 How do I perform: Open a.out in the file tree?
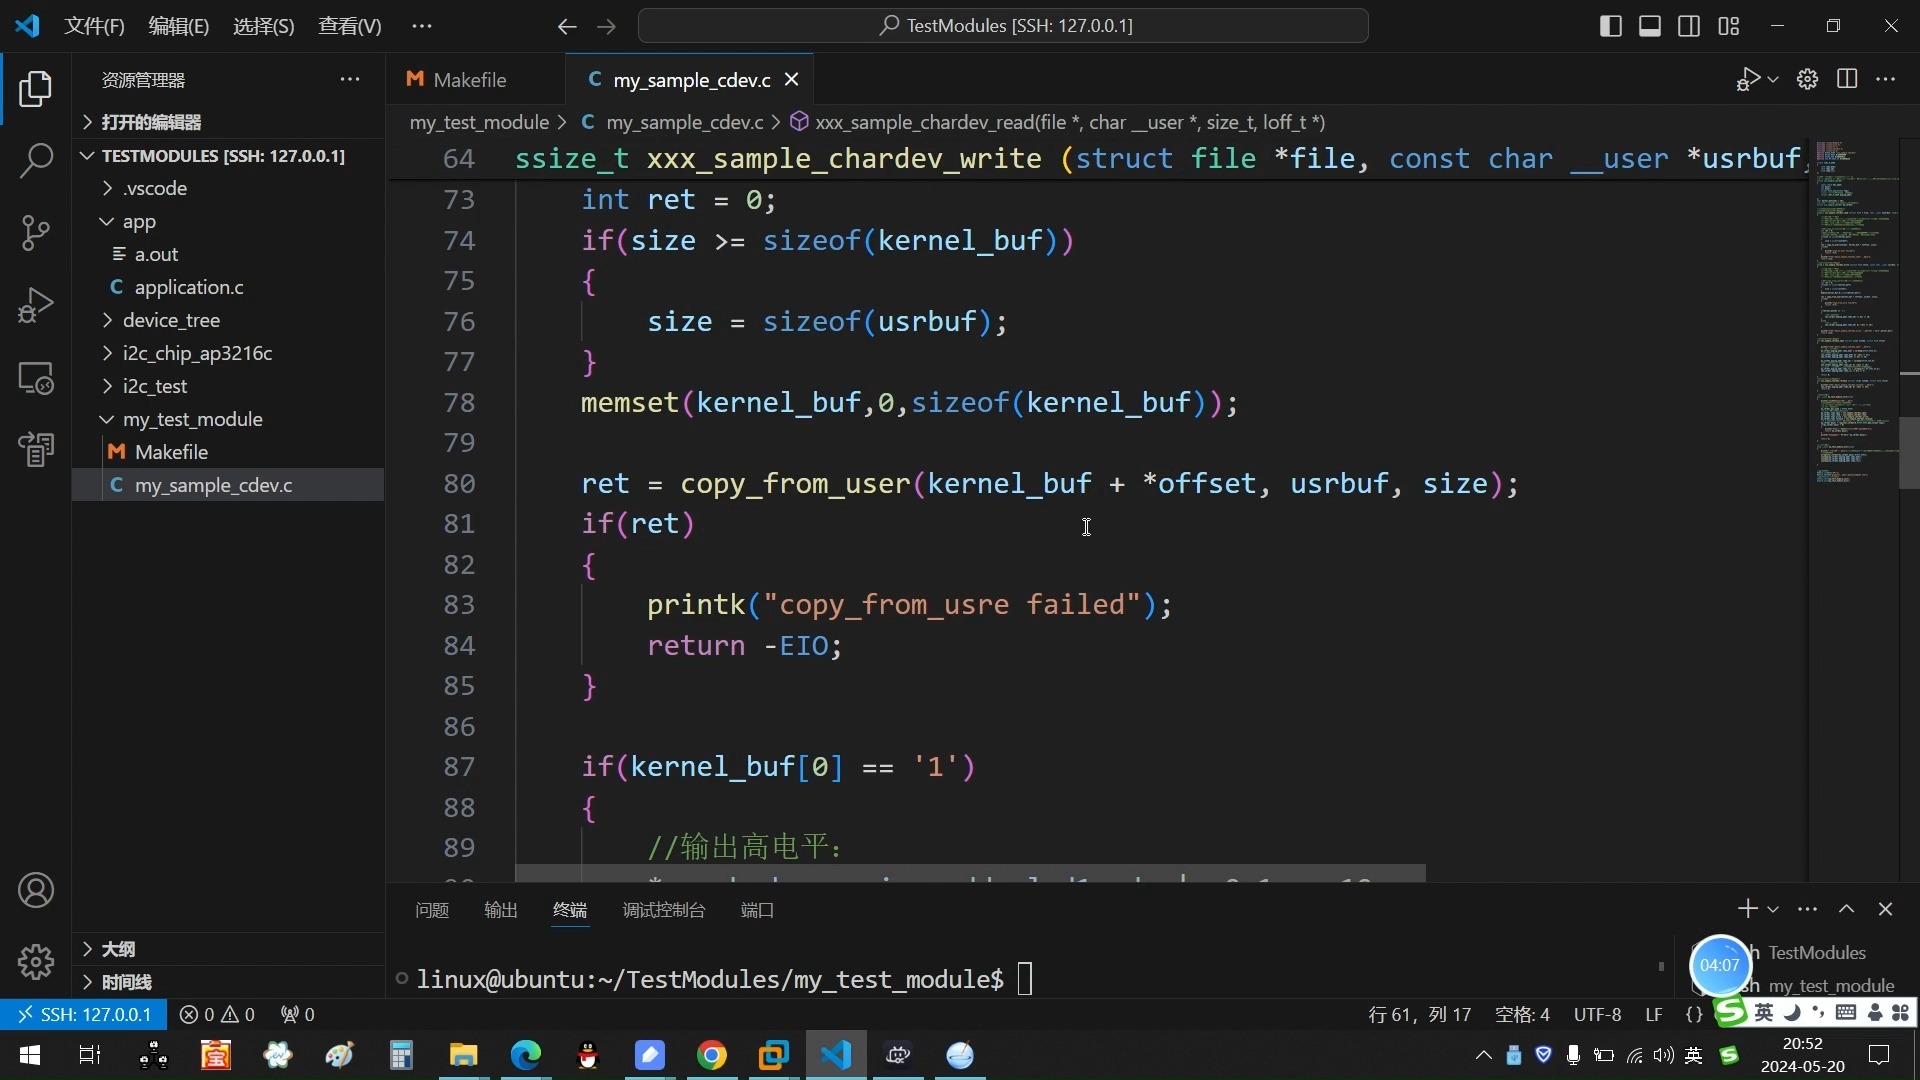pos(228,254)
